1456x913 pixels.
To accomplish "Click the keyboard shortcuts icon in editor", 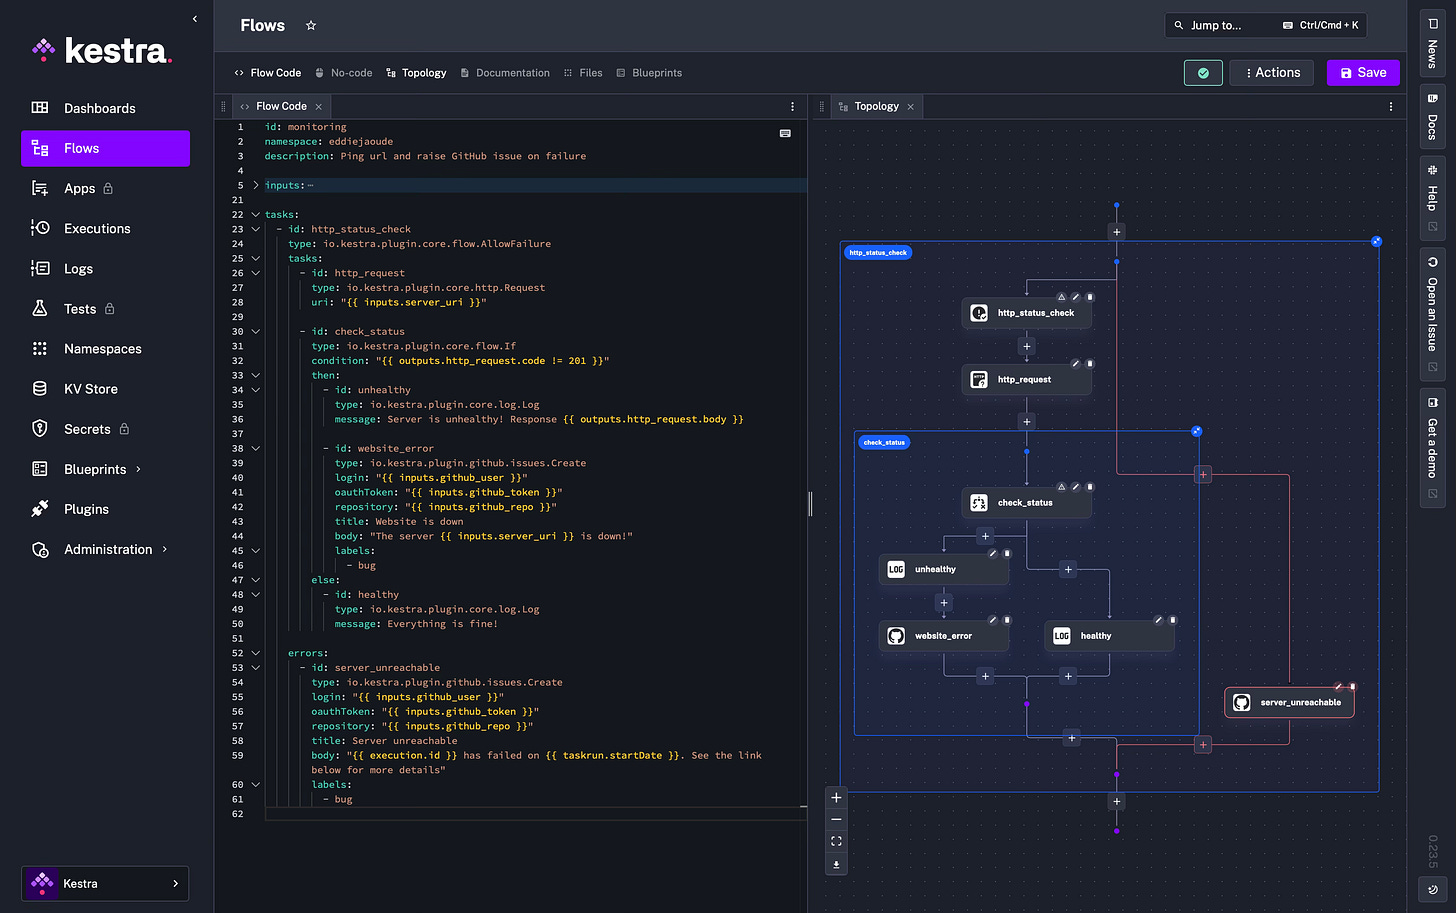I will click(785, 133).
